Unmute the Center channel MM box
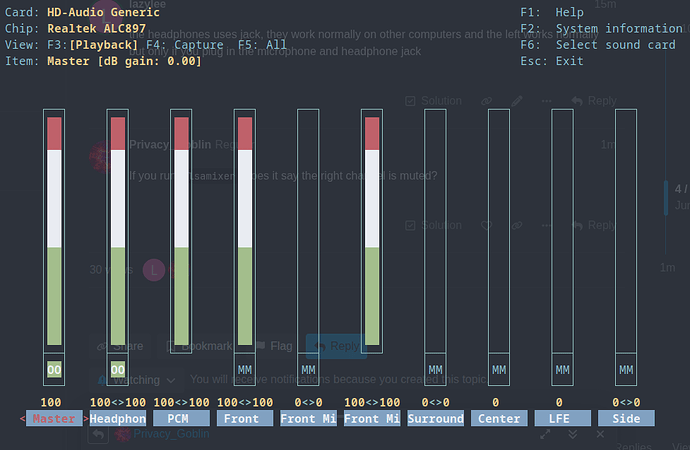690x450 pixels. [x=499, y=370]
